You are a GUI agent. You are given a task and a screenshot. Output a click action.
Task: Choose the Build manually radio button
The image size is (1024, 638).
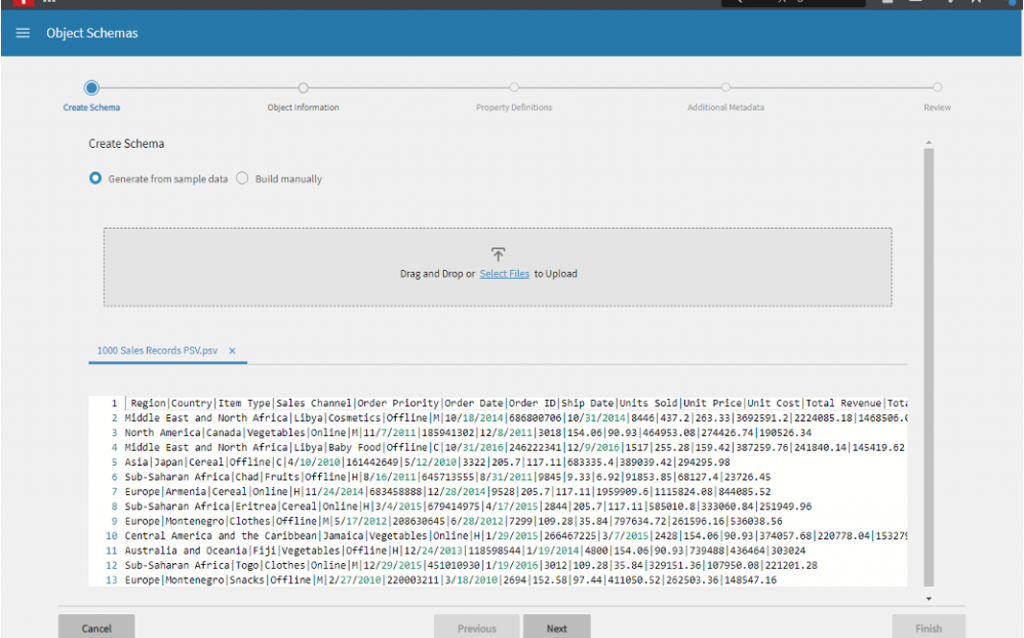pos(242,179)
